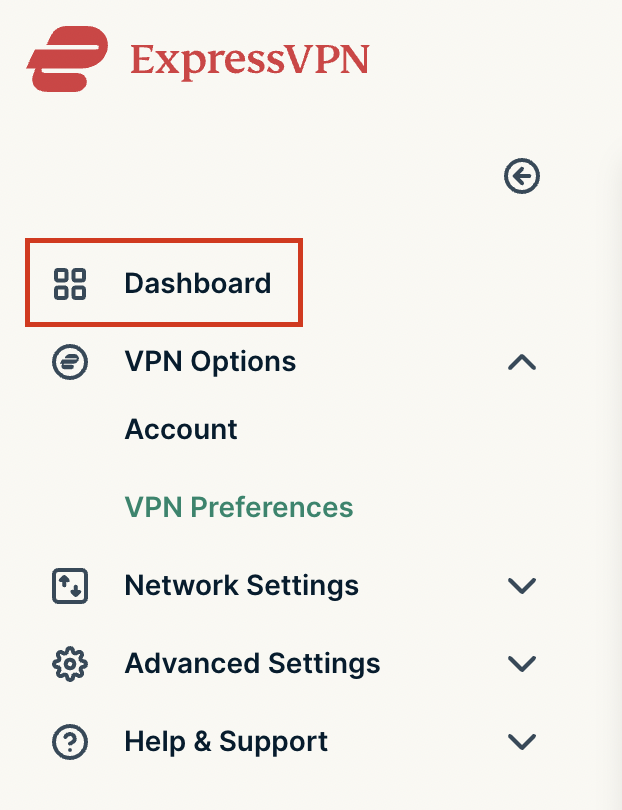The height and width of the screenshot is (810, 622).
Task: Expand the Advanced Settings chevron
Action: coord(522,663)
